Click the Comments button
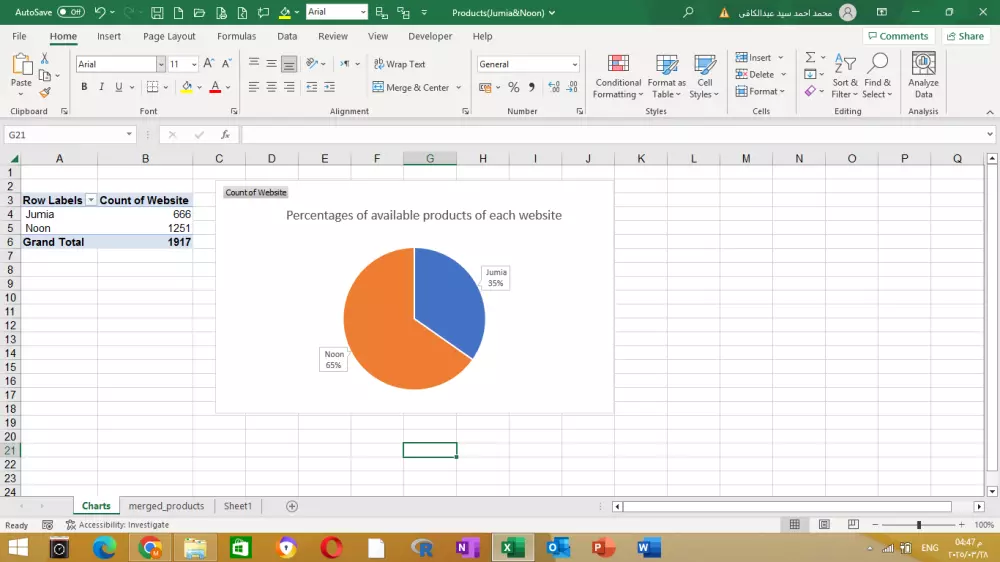This screenshot has width=1000, height=562. point(897,36)
